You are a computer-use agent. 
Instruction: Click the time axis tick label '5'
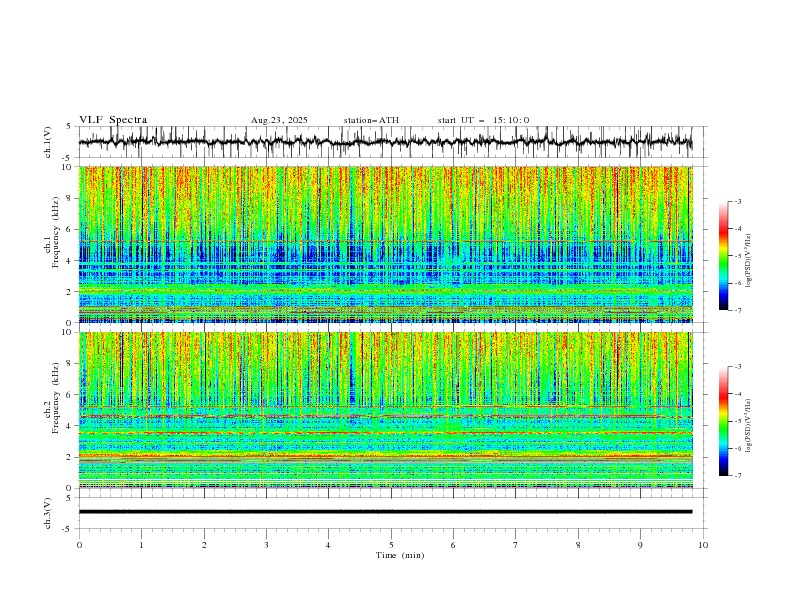pos(391,545)
